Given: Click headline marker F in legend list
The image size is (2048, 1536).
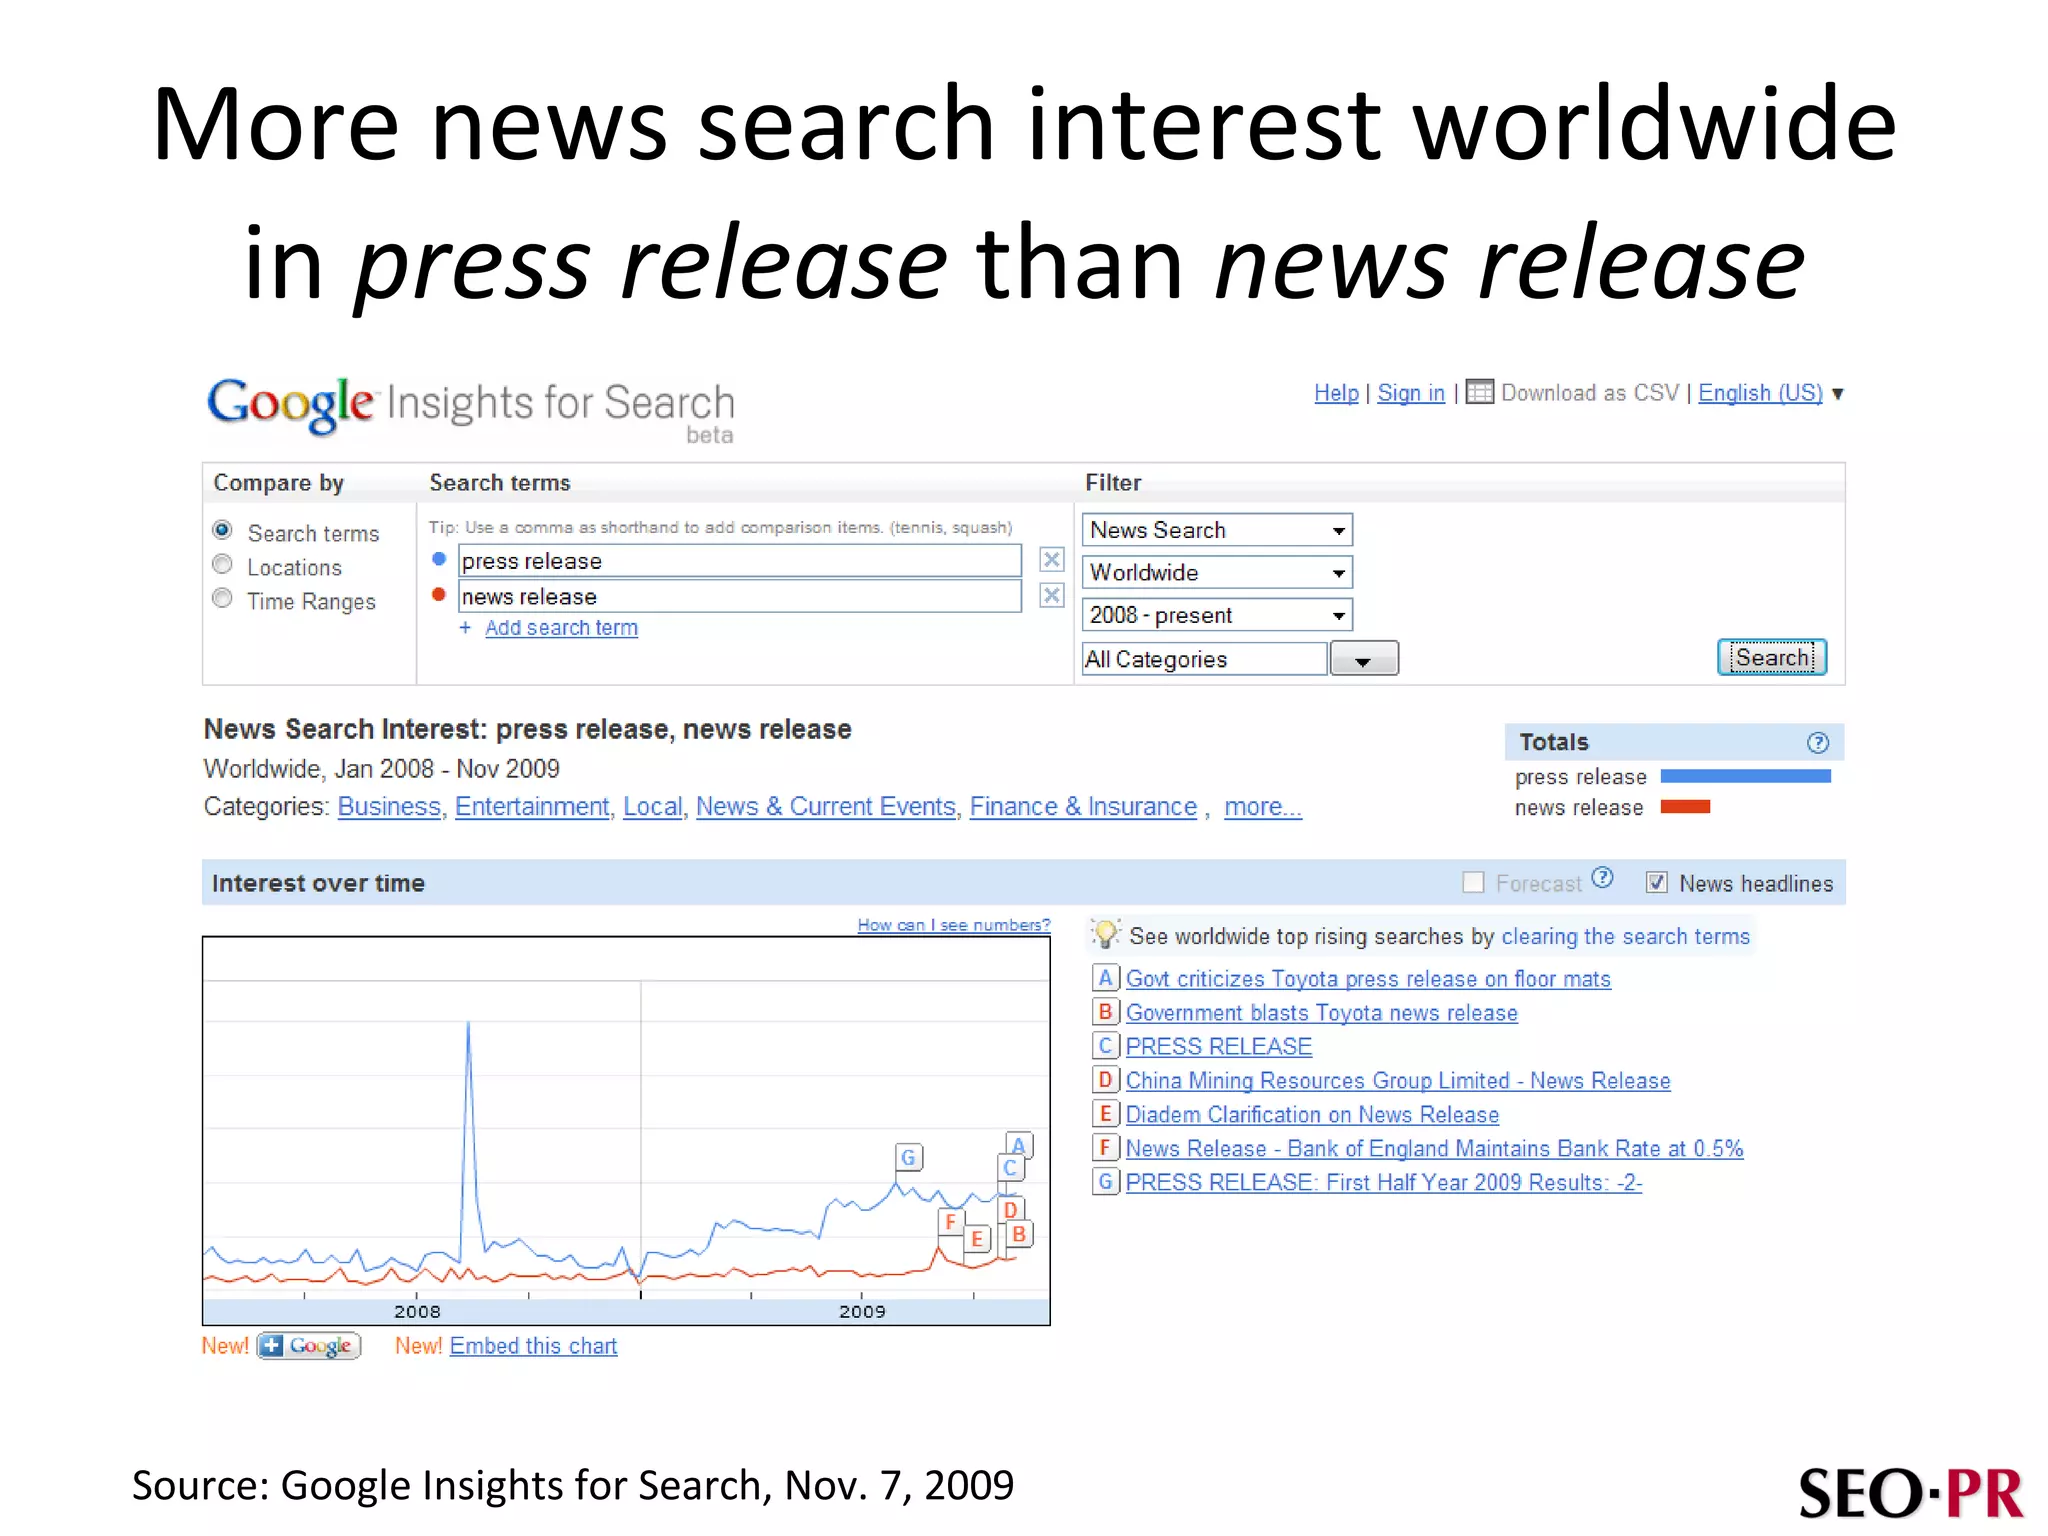Looking at the screenshot, I should (1104, 1148).
